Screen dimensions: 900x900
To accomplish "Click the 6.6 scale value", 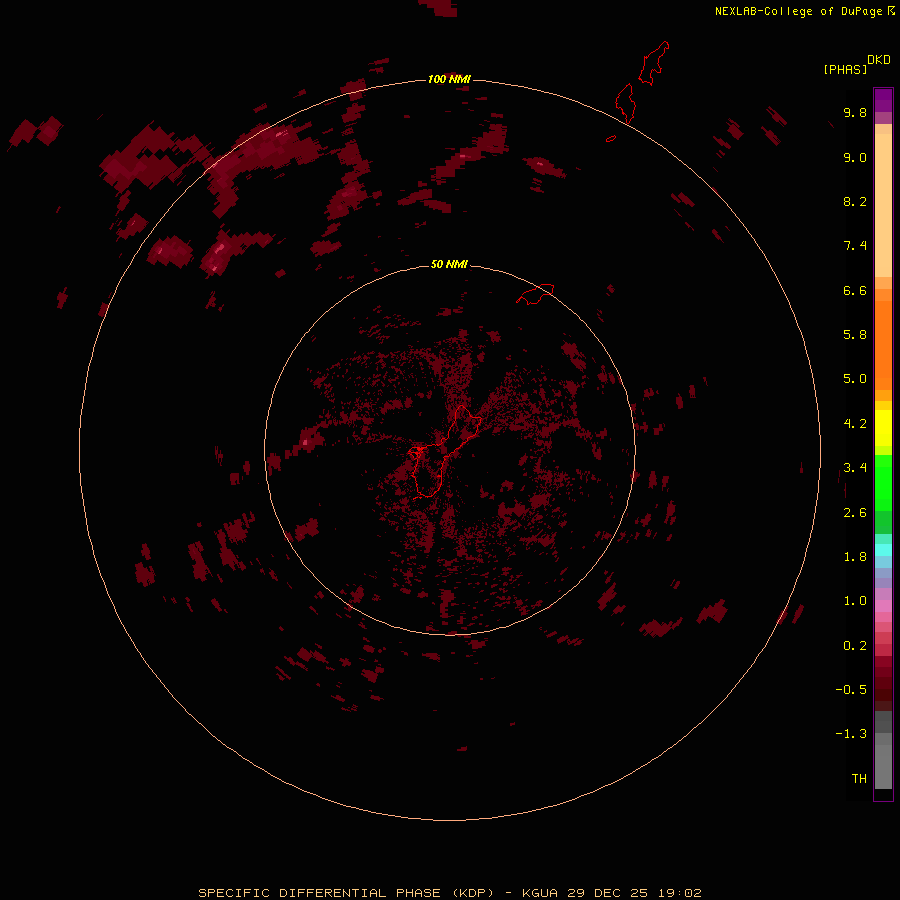I will coord(855,290).
